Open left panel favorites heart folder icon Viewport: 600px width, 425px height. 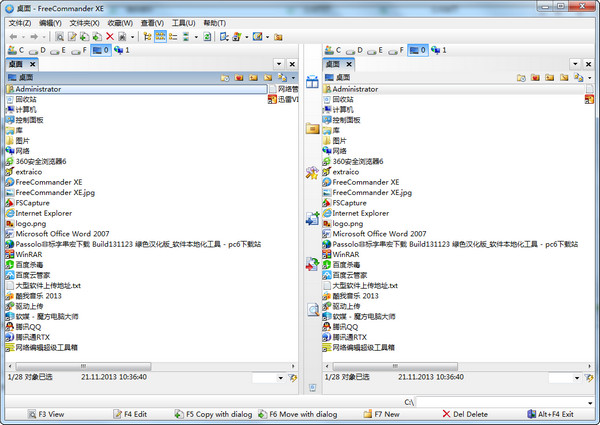tap(239, 78)
